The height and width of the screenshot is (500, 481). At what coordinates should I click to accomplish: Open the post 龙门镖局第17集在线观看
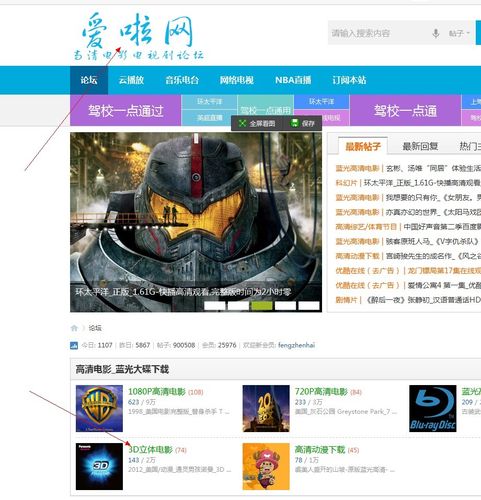(x=444, y=271)
